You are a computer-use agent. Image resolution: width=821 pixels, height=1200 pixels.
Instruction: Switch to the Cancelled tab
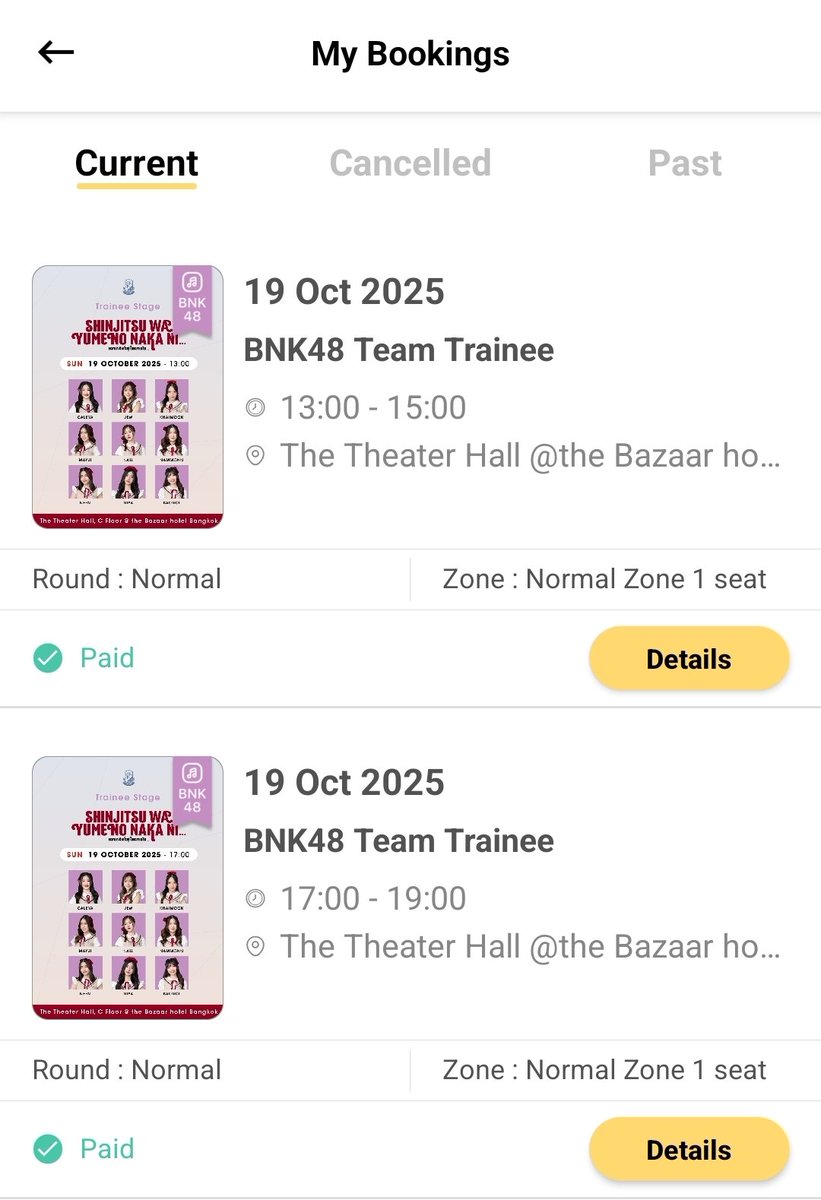(410, 163)
